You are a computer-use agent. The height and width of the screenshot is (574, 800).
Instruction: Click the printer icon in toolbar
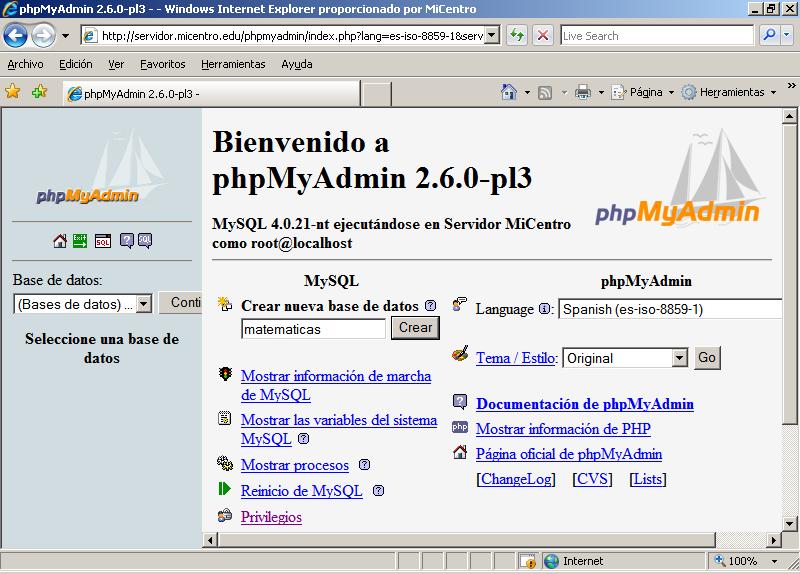(583, 92)
